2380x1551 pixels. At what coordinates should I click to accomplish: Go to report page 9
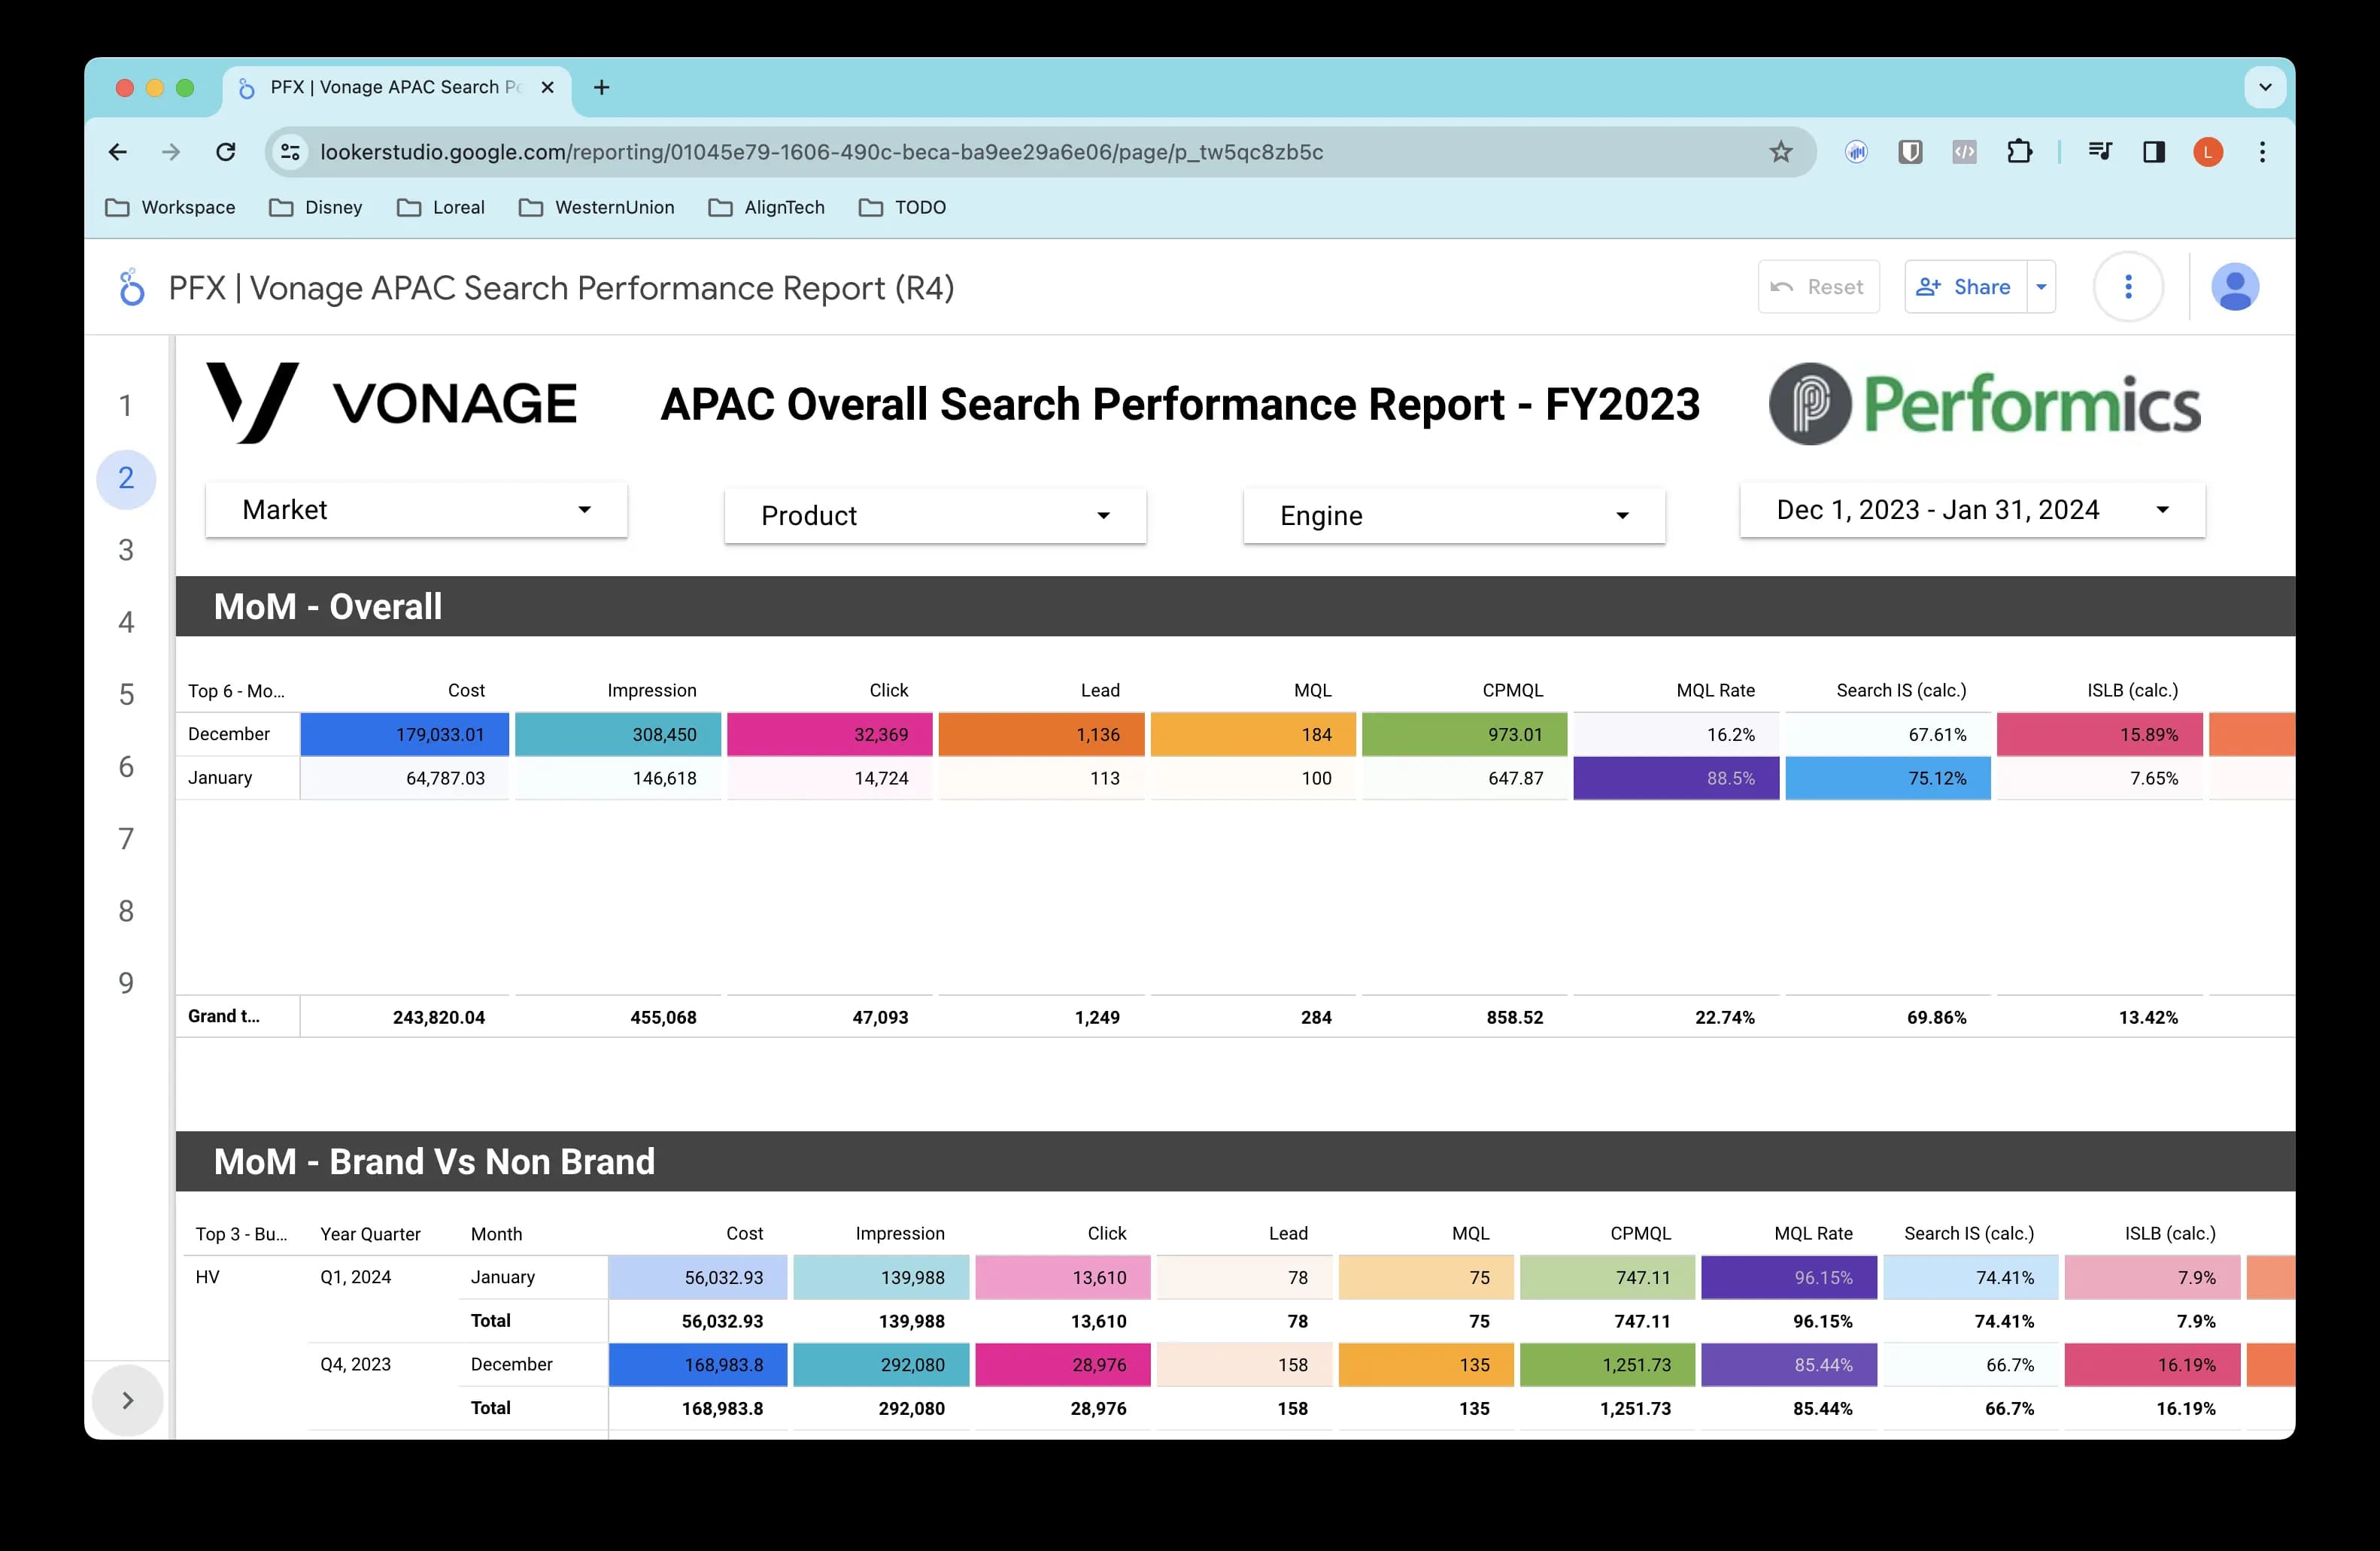click(126, 984)
